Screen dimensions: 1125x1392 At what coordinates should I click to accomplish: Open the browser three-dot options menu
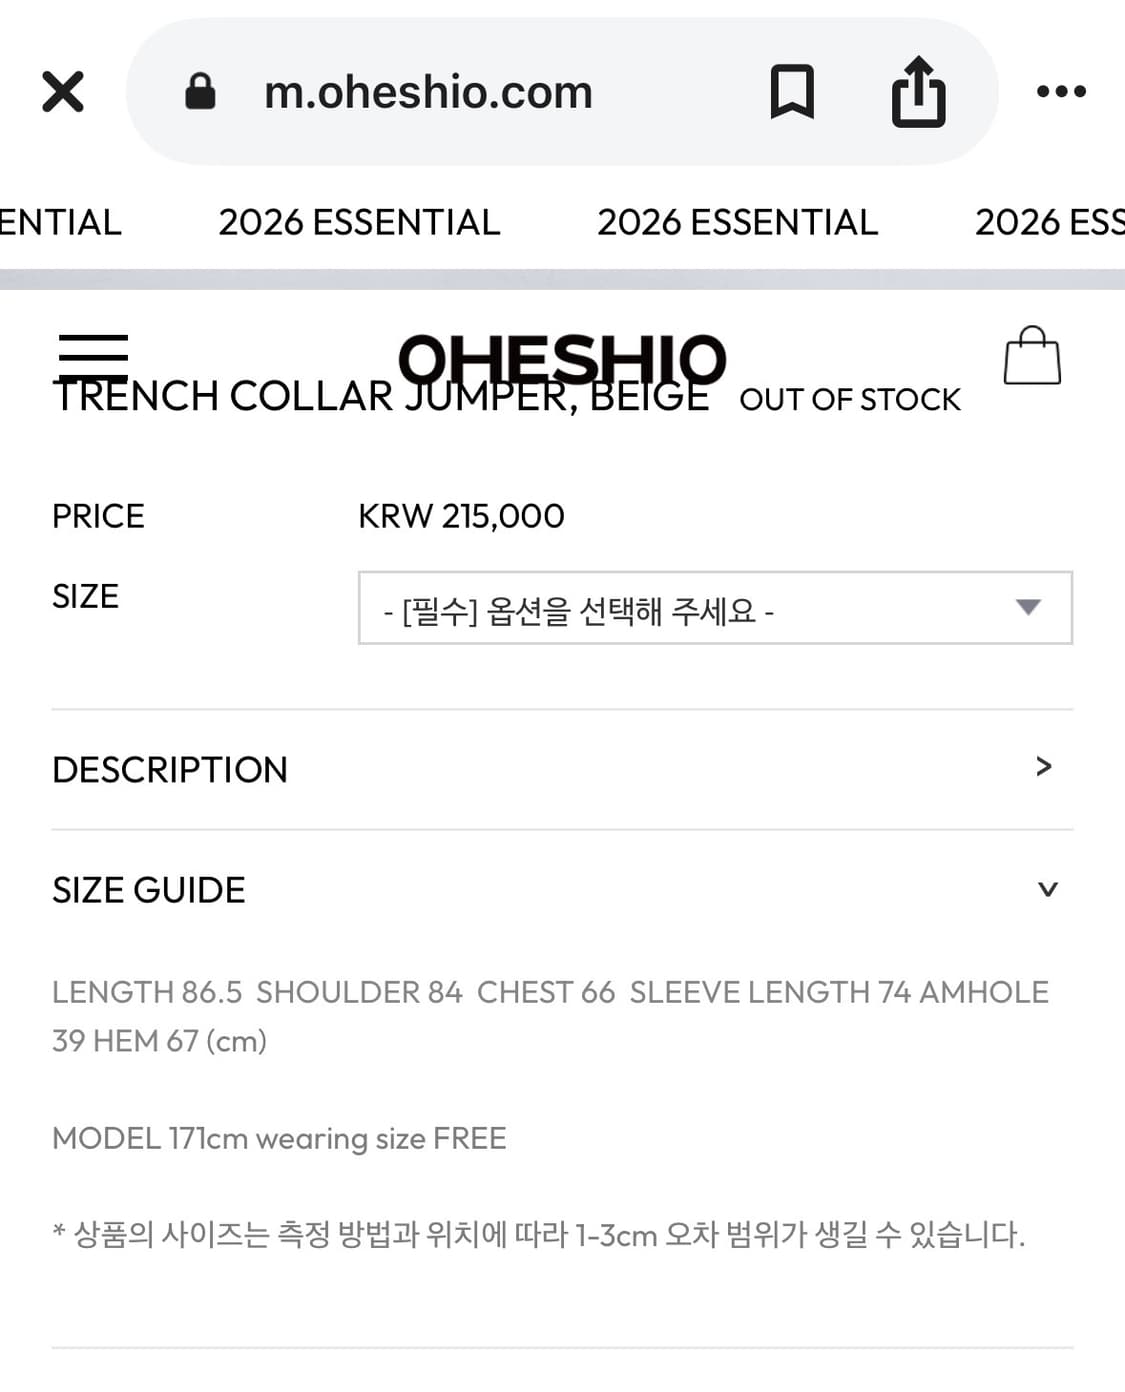click(1061, 91)
